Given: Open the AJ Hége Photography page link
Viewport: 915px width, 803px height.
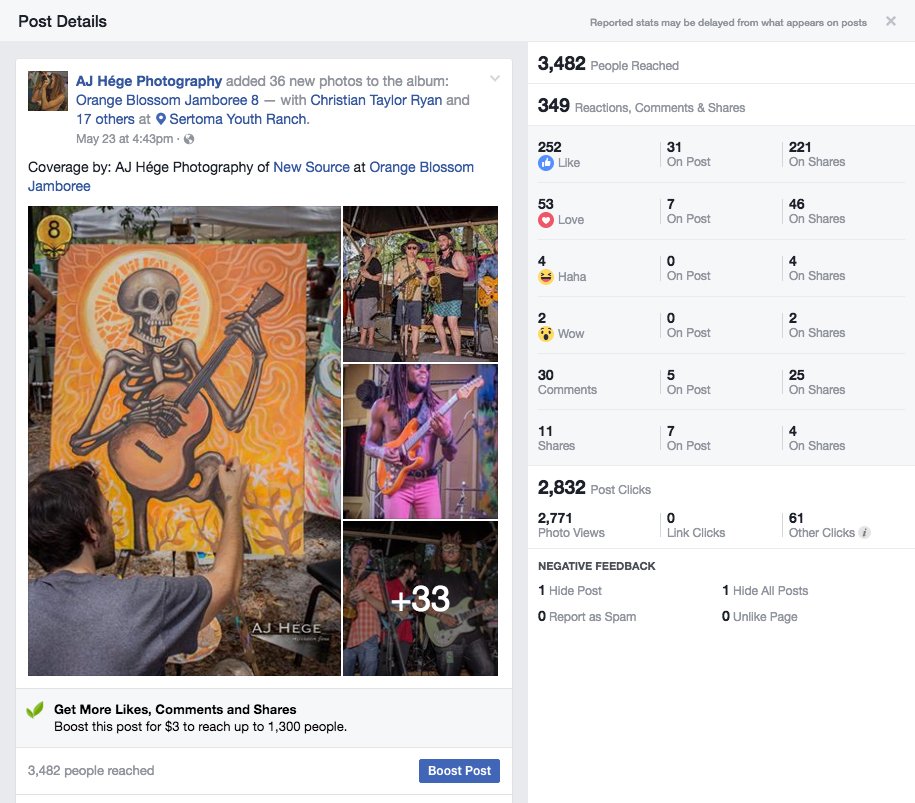Looking at the screenshot, I should coord(149,81).
